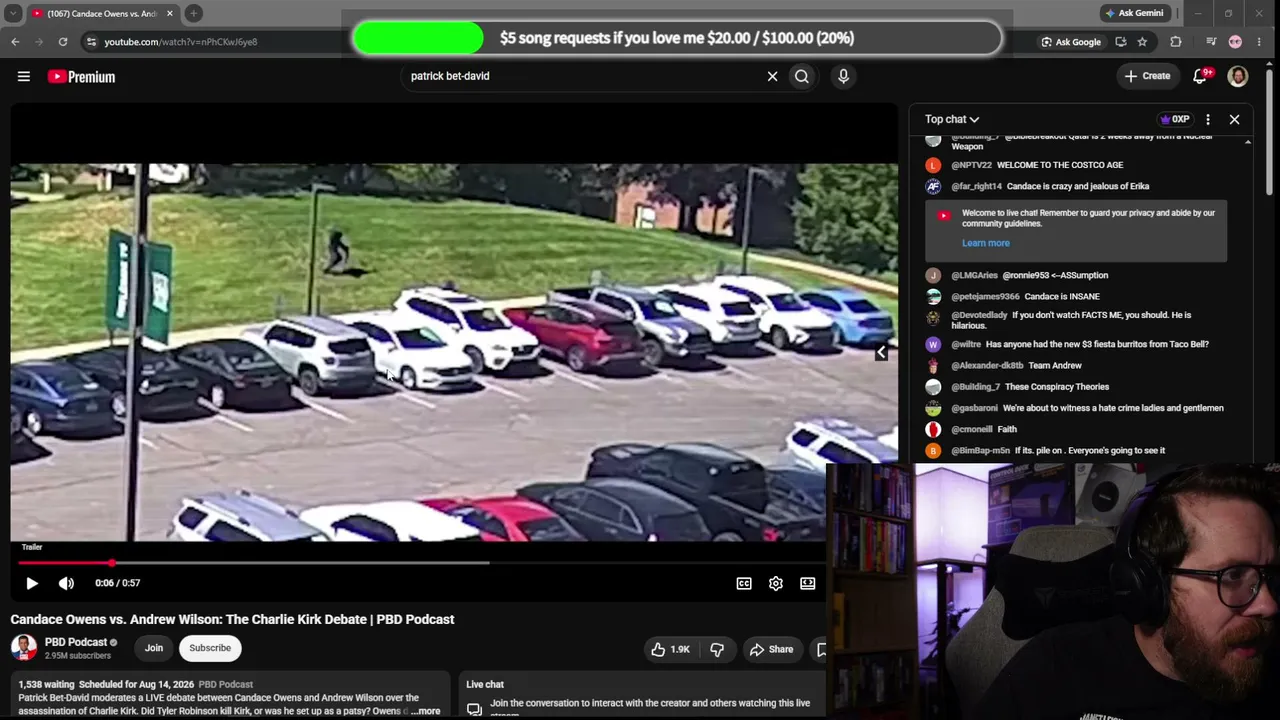Expand the description with ...more

tap(424, 711)
